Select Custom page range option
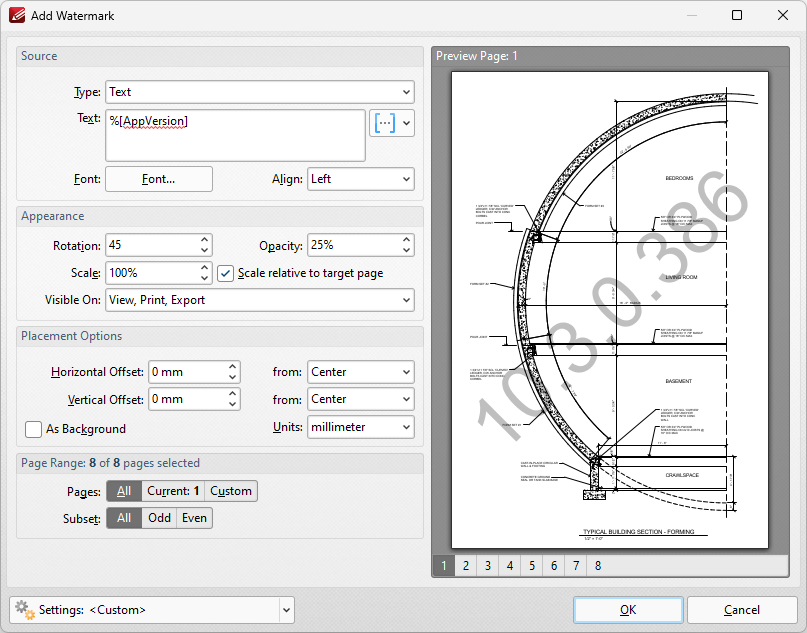Image resolution: width=807 pixels, height=633 pixels. [x=231, y=491]
